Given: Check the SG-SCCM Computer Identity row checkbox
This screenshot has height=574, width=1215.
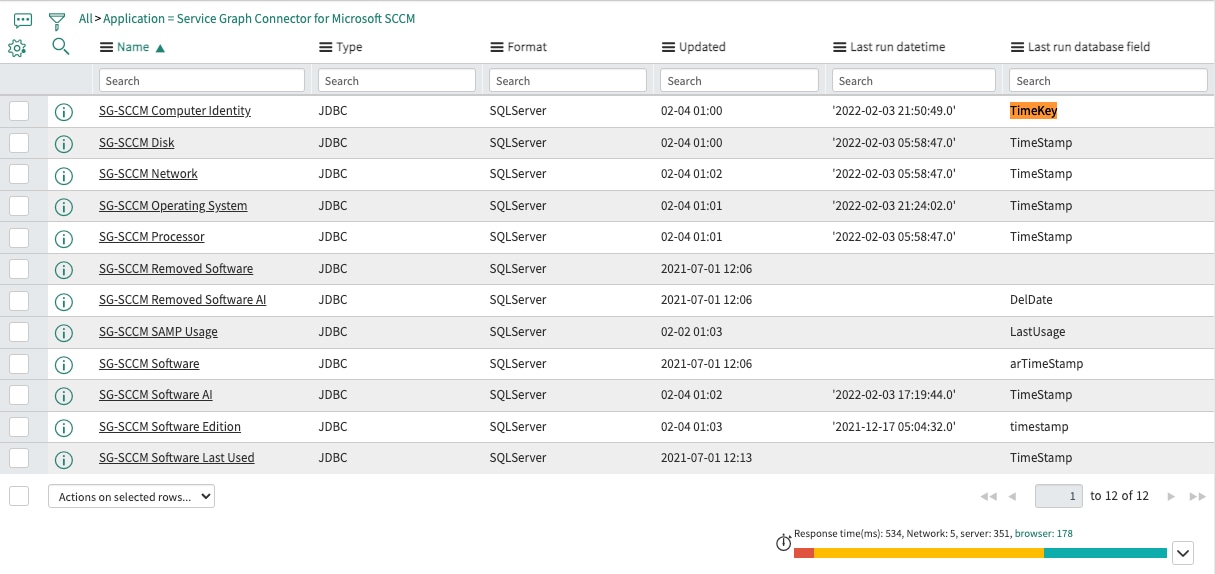Looking at the screenshot, I should tap(19, 111).
